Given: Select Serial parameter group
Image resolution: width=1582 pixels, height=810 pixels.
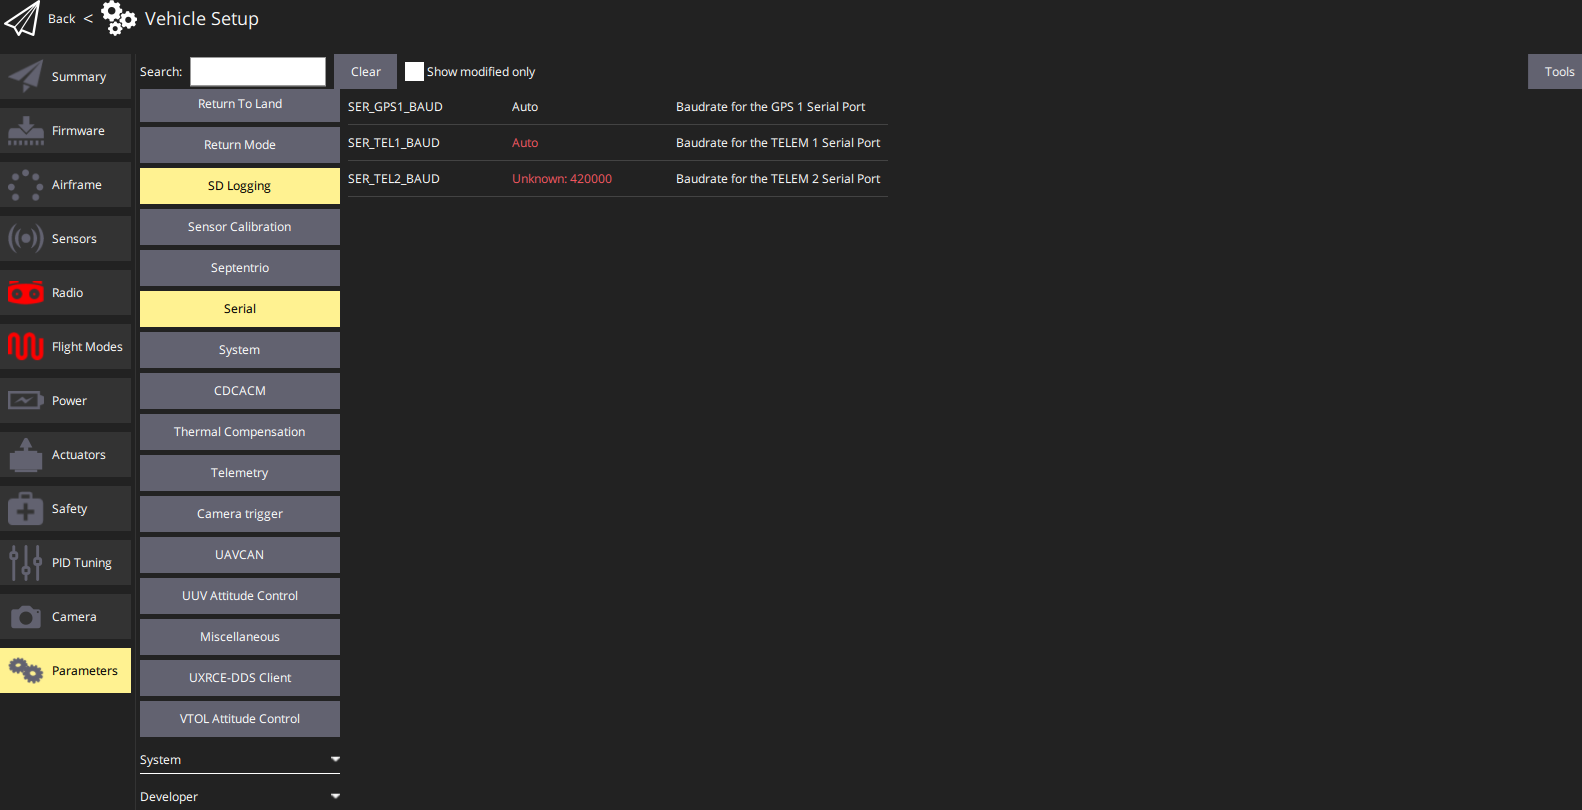Looking at the screenshot, I should (240, 309).
